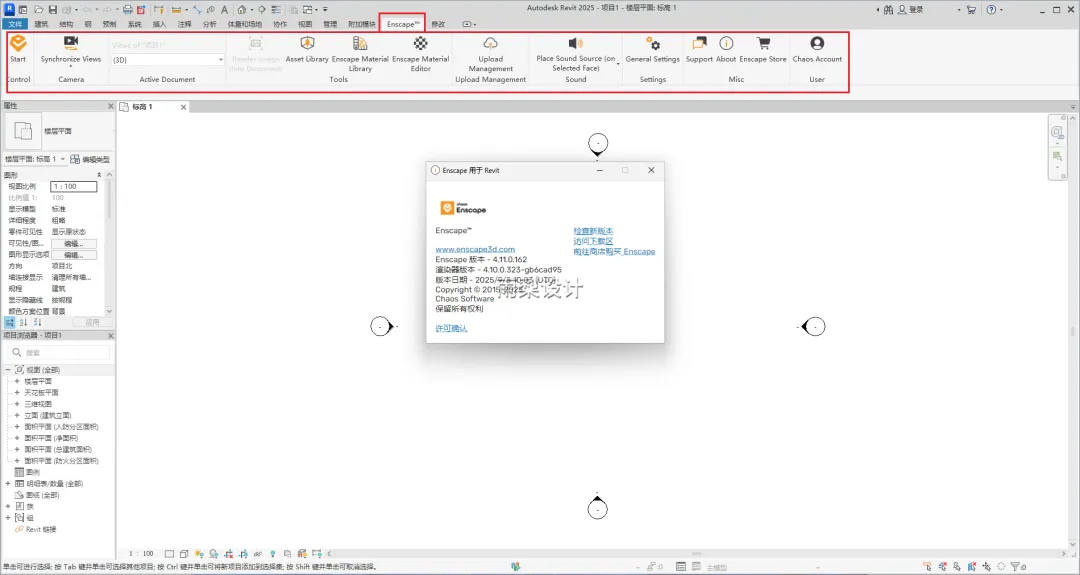The height and width of the screenshot is (575, 1080).
Task: Open Help question mark icon
Action: [x=991, y=10]
